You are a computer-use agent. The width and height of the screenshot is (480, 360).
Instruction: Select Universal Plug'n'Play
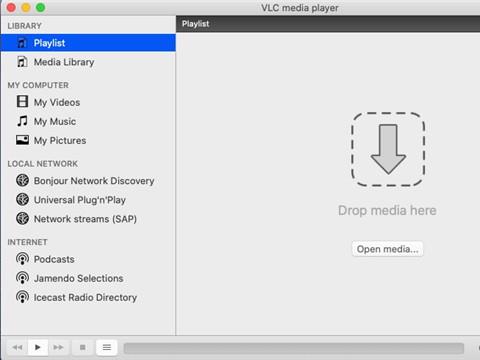[88, 200]
